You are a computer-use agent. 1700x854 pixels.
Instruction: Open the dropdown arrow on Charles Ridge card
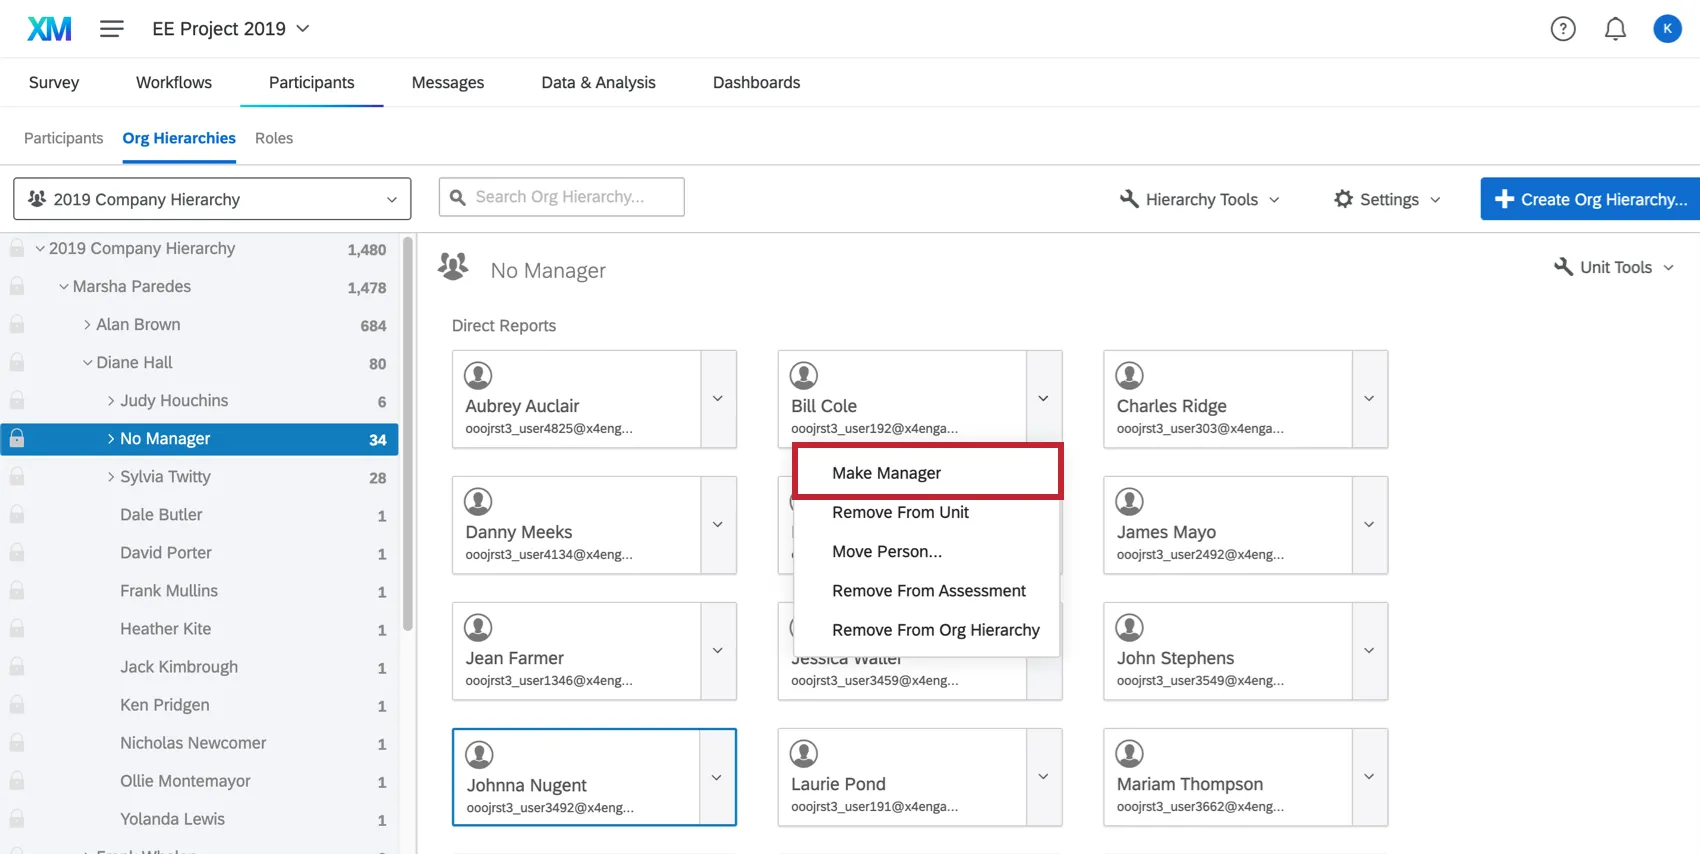click(x=1368, y=399)
